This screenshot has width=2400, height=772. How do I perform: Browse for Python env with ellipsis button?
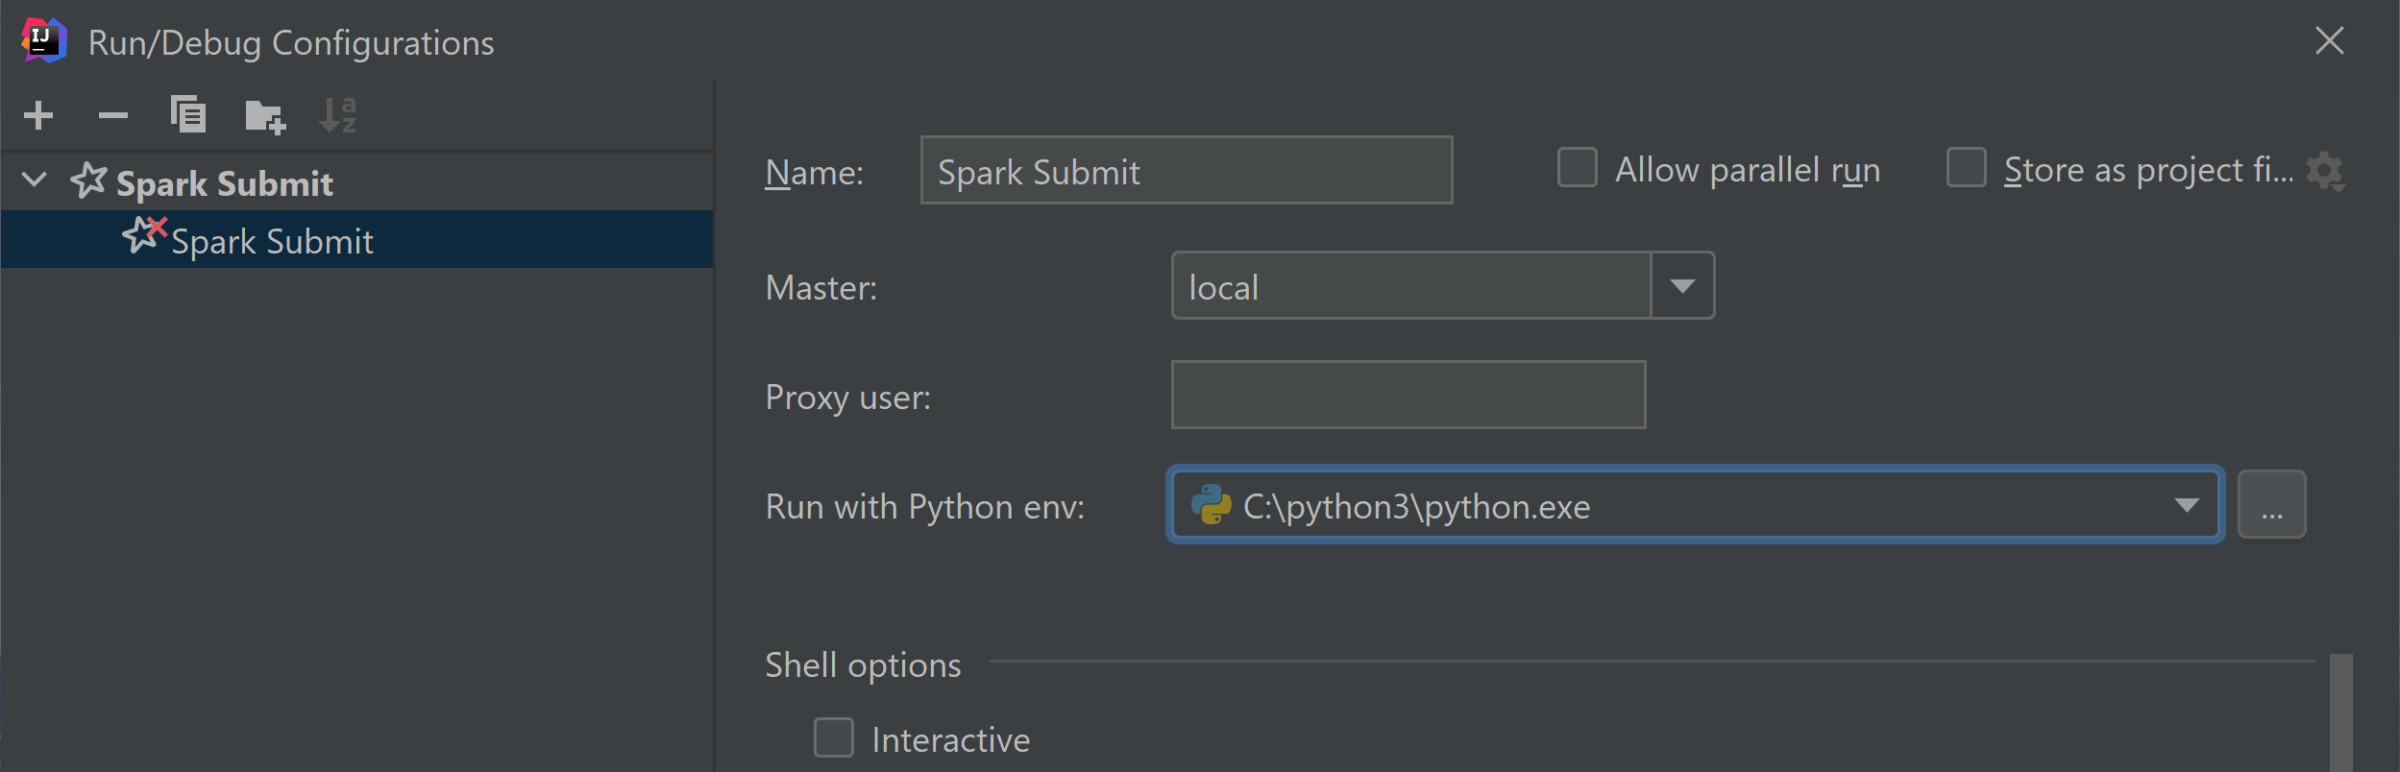(x=2272, y=505)
